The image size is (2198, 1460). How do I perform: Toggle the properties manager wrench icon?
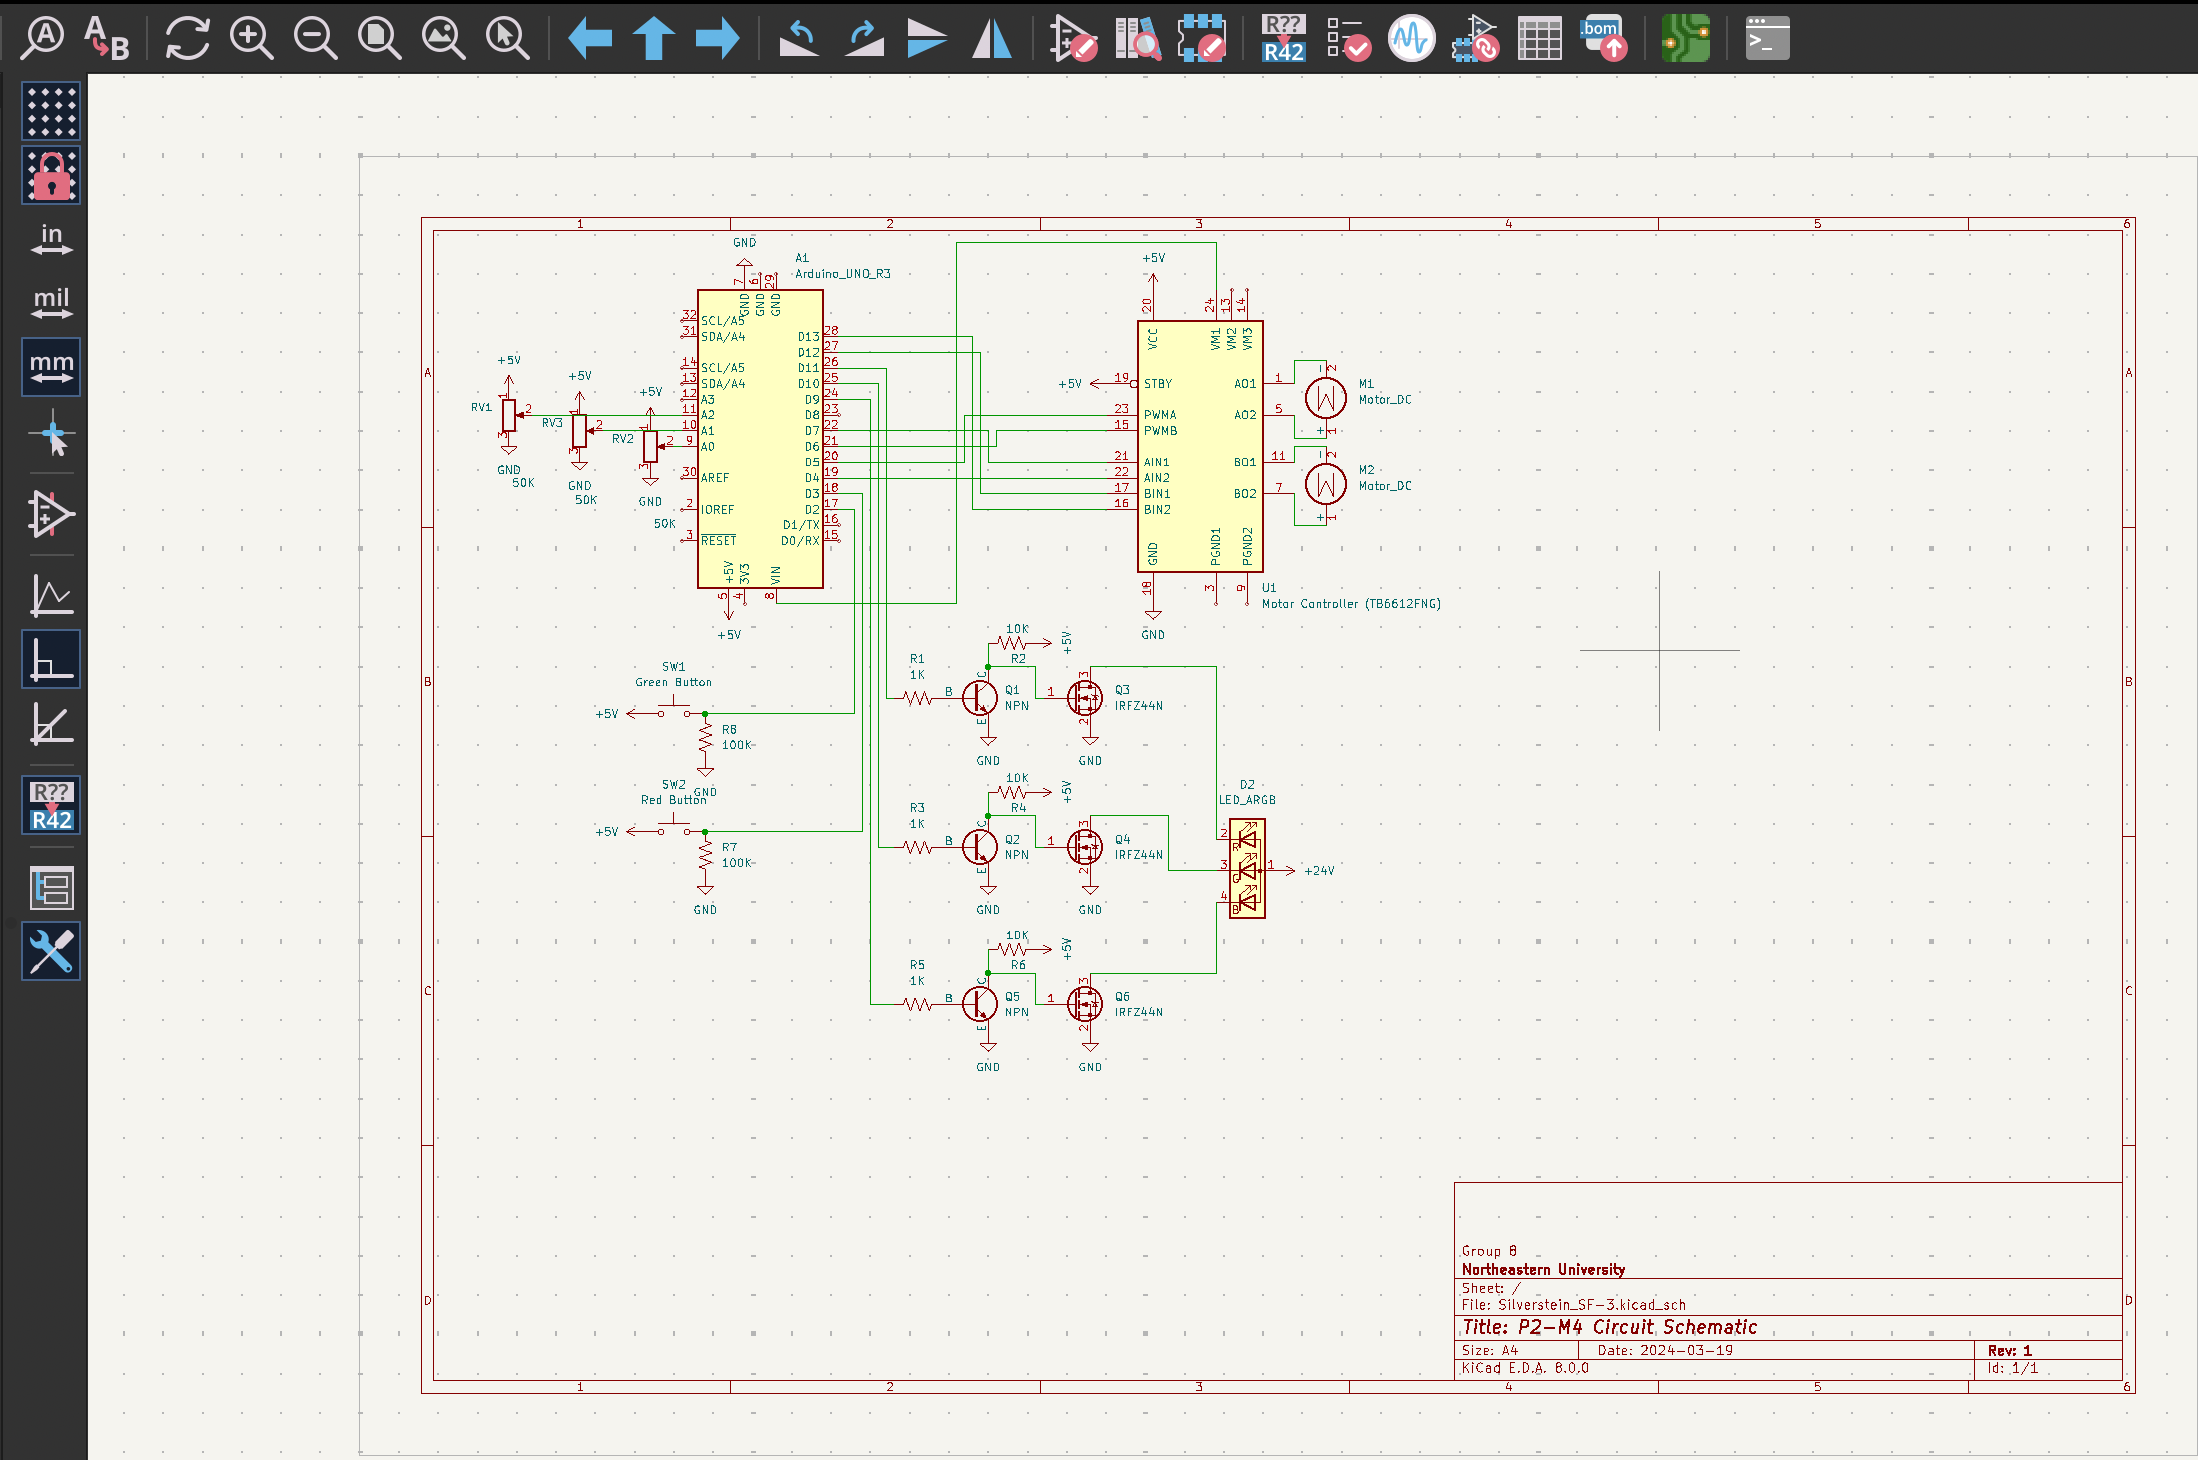[x=51, y=951]
